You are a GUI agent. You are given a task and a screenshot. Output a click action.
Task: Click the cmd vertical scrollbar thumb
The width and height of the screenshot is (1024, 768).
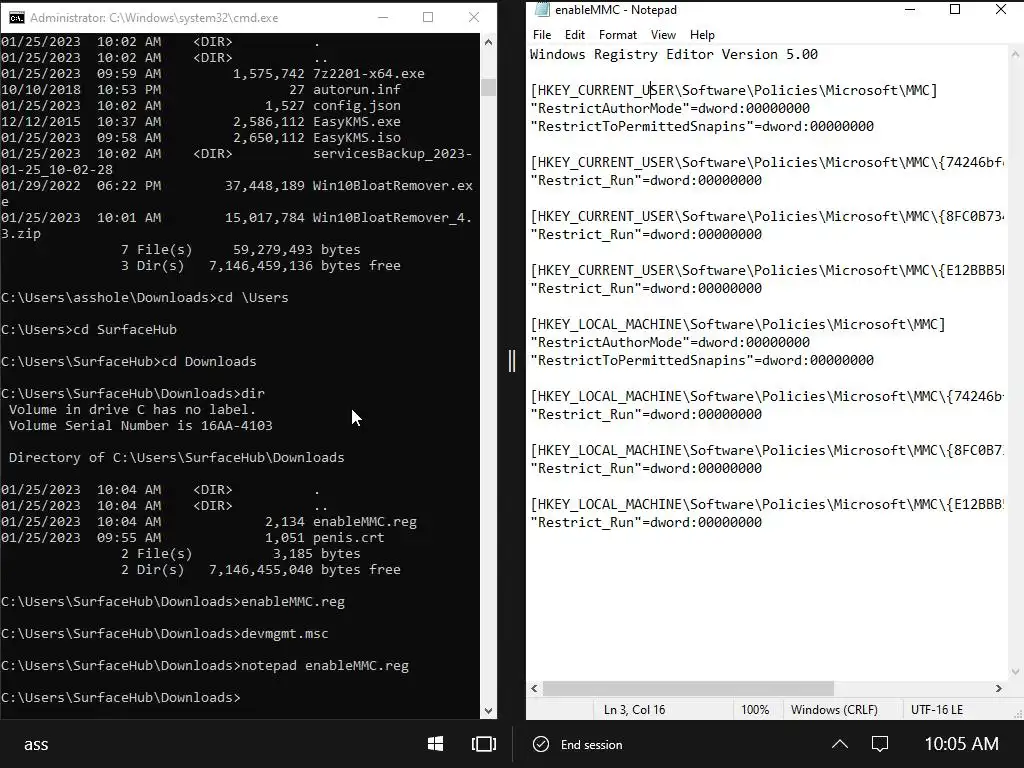[x=488, y=87]
